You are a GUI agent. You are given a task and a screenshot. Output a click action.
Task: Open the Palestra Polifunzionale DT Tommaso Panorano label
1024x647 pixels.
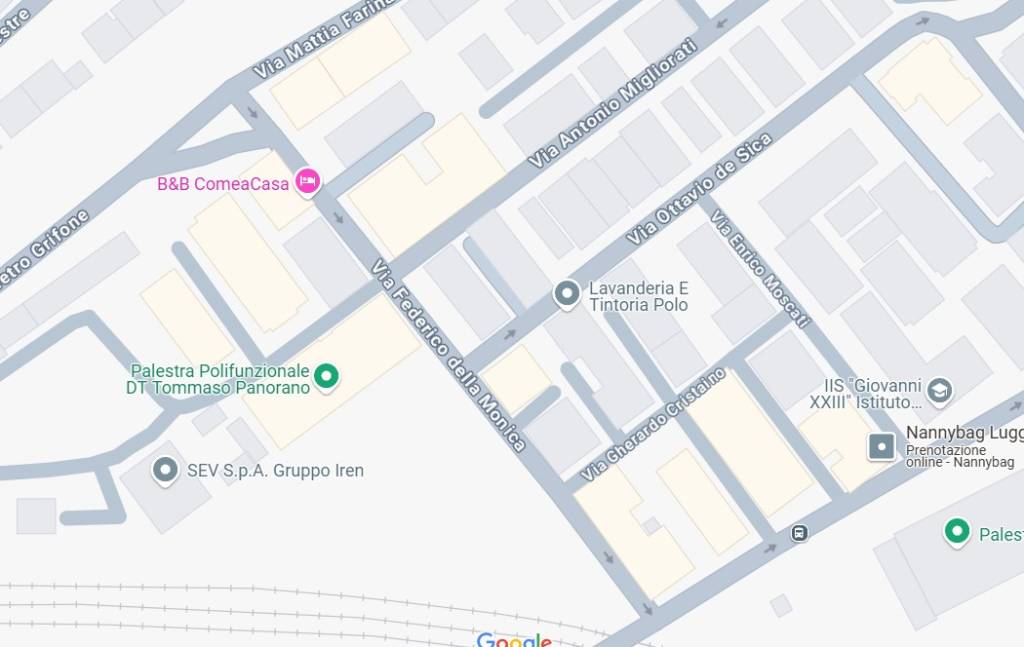pyautogui.click(x=218, y=379)
